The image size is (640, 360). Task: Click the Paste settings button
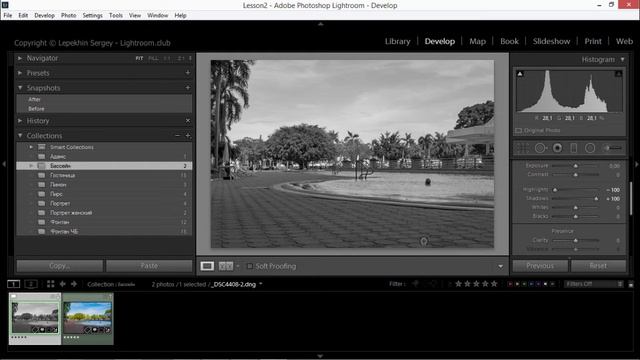click(x=149, y=266)
